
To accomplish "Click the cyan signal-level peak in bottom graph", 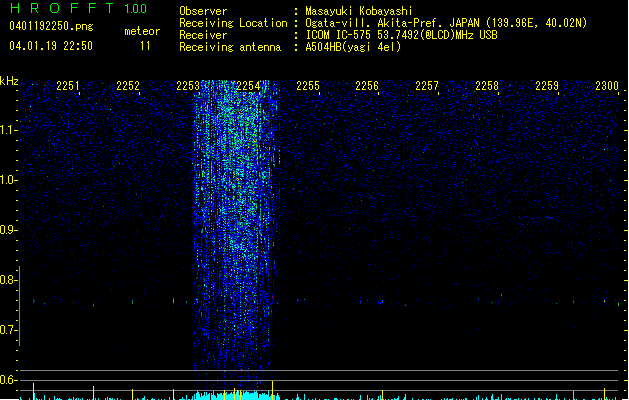I will click(237, 395).
